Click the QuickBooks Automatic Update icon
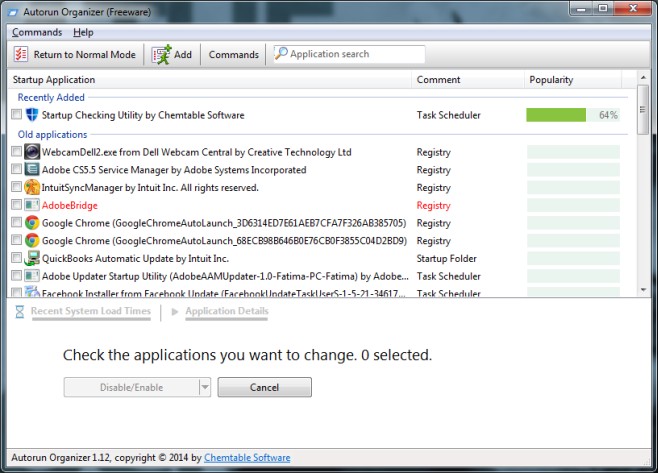The height and width of the screenshot is (473, 658). coord(32,258)
